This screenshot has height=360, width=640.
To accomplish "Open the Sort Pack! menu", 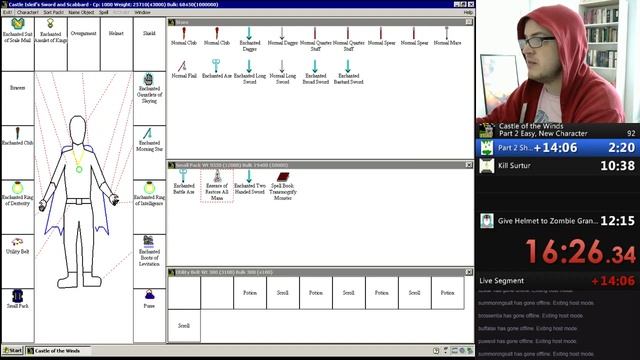I will (54, 12).
